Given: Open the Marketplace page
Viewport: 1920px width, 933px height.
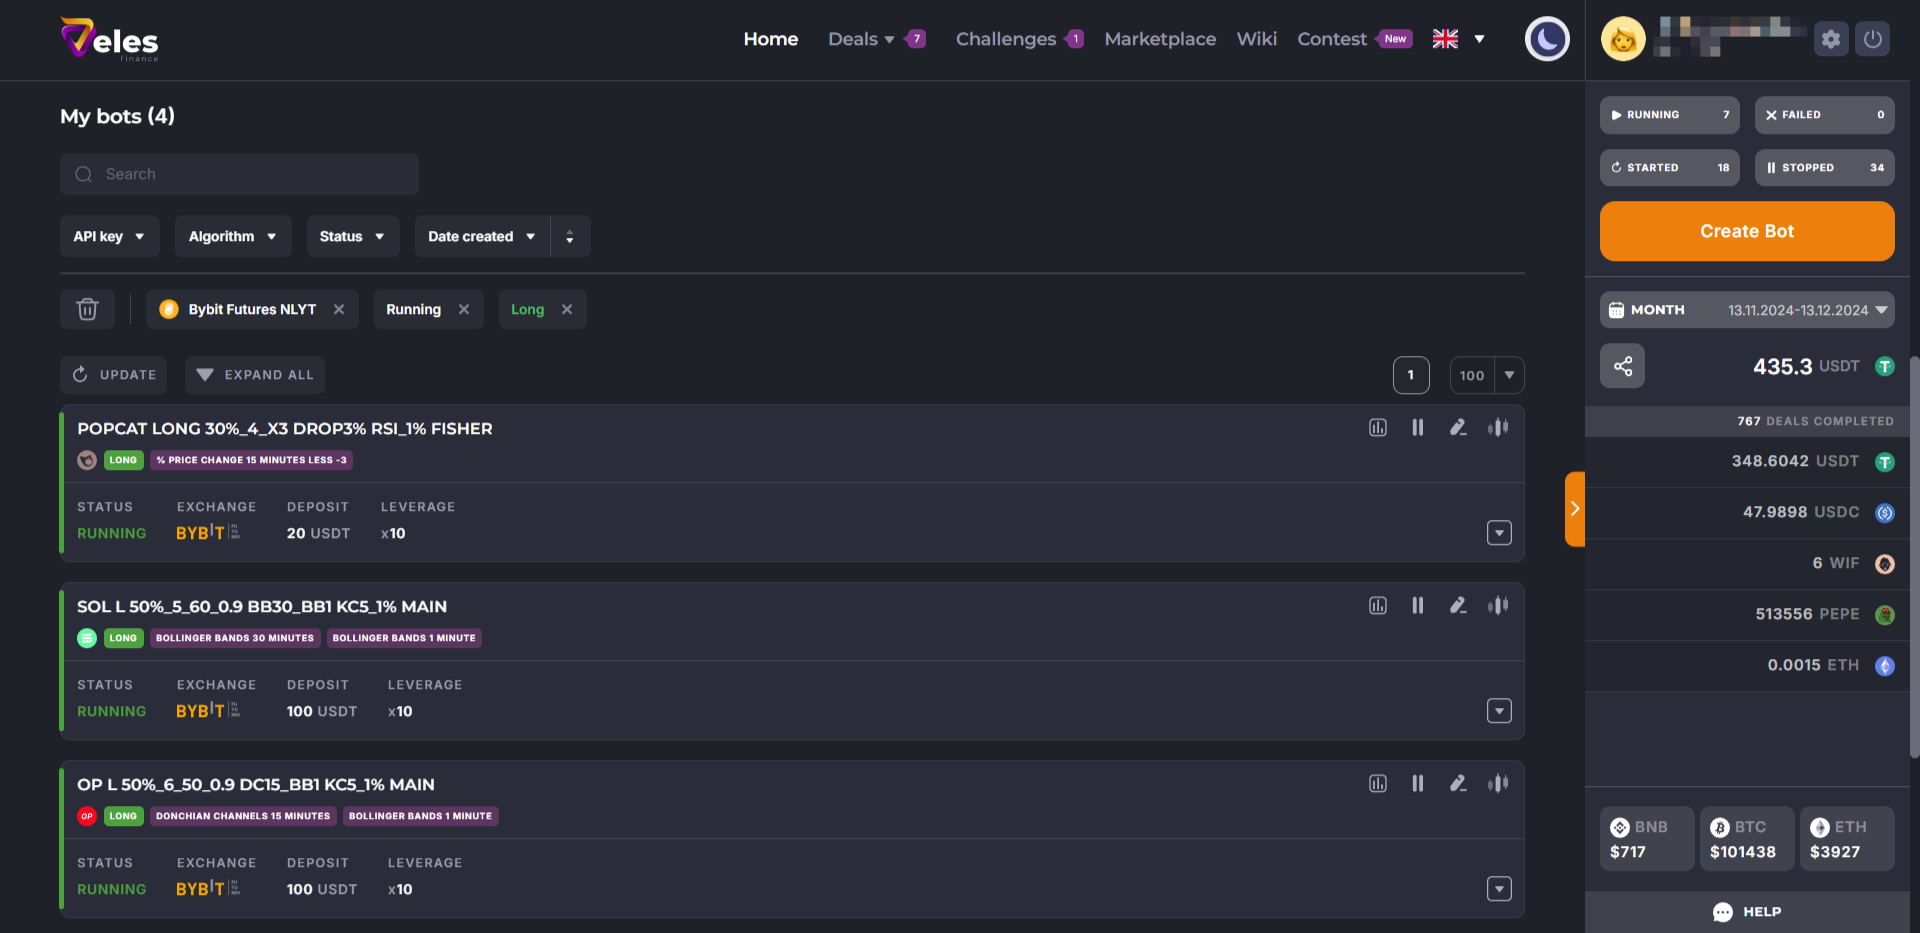Looking at the screenshot, I should click(1160, 39).
